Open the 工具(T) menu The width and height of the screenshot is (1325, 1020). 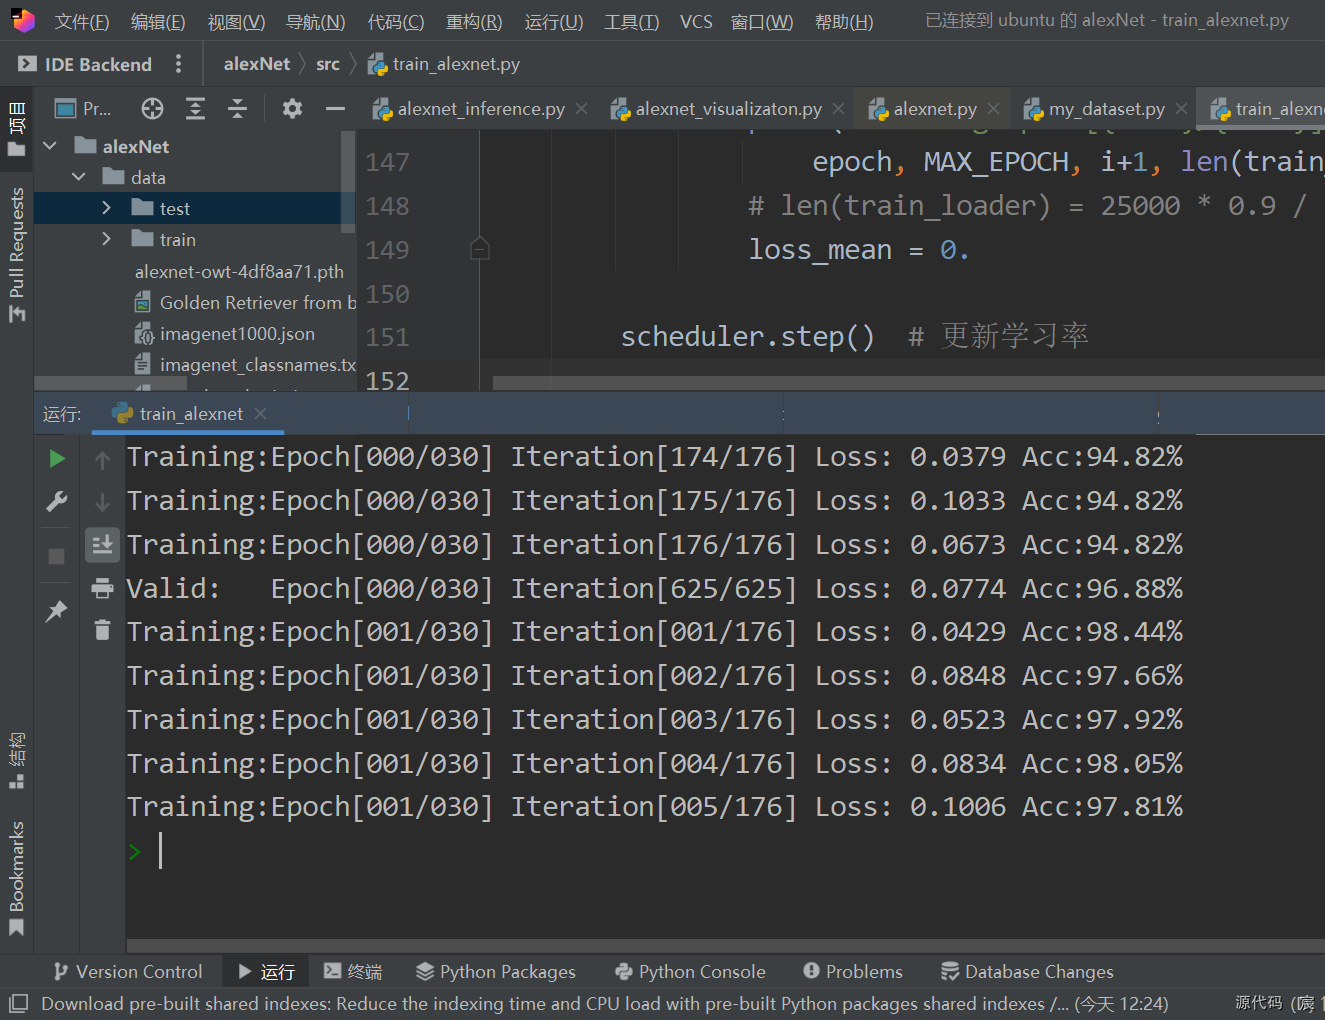631,21
